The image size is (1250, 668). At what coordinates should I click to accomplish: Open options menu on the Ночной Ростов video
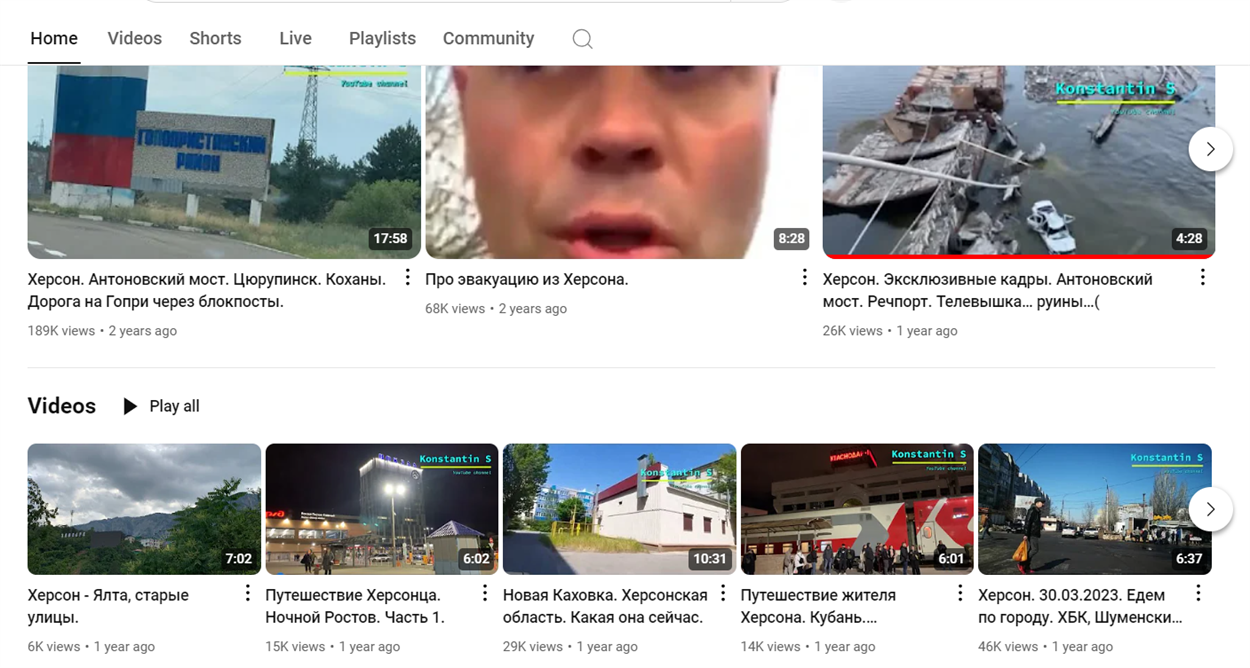click(483, 592)
